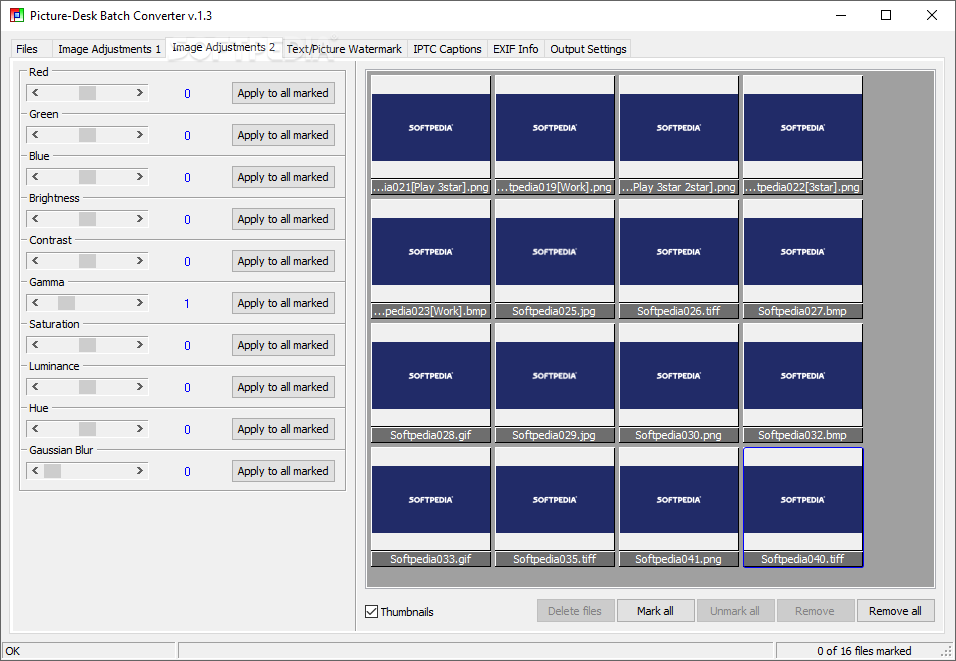The height and width of the screenshot is (661, 956).
Task: Select the Softpedia035.tiff thumbnail
Action: tap(554, 507)
